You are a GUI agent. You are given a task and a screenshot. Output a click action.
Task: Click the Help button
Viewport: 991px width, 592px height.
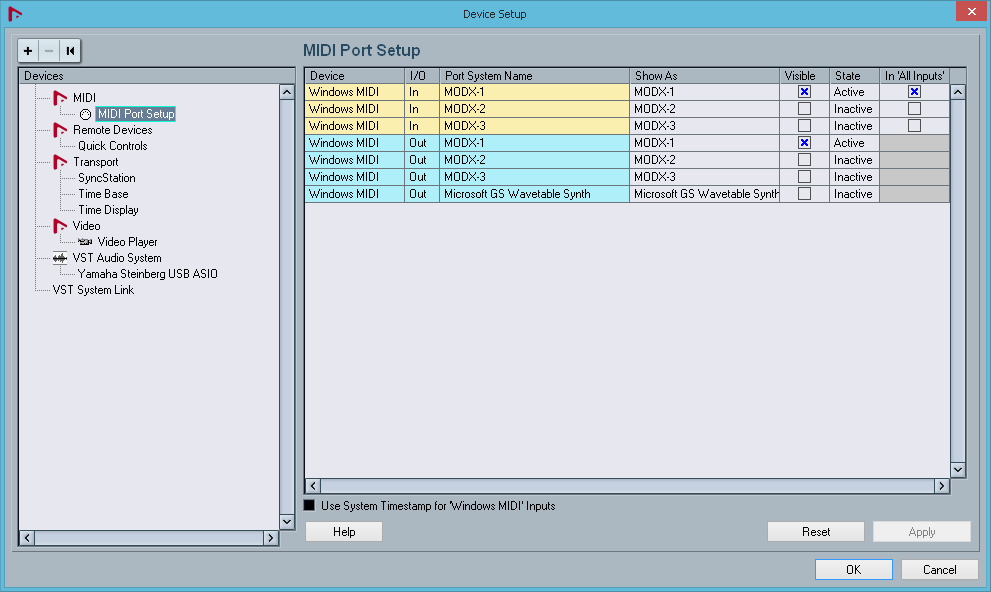[344, 532]
